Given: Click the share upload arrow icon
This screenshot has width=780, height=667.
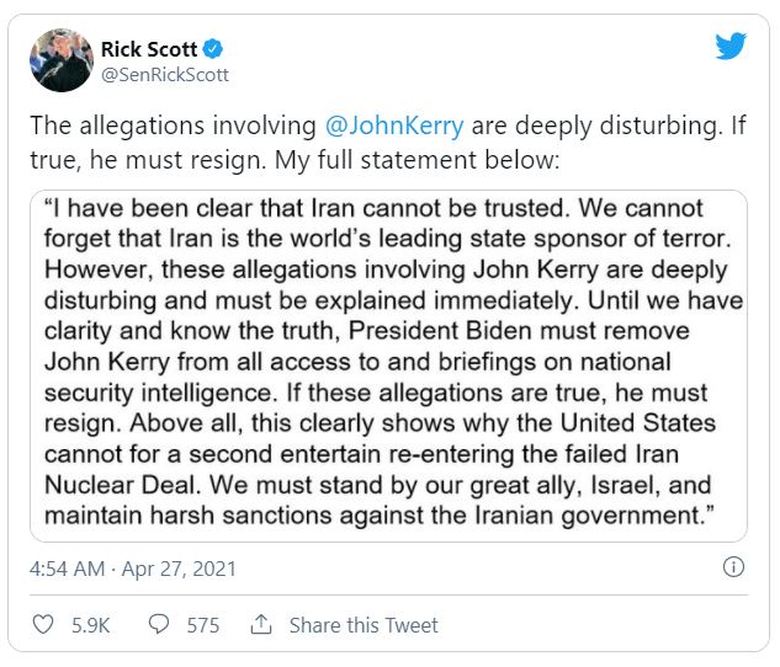Looking at the screenshot, I should tap(261, 625).
